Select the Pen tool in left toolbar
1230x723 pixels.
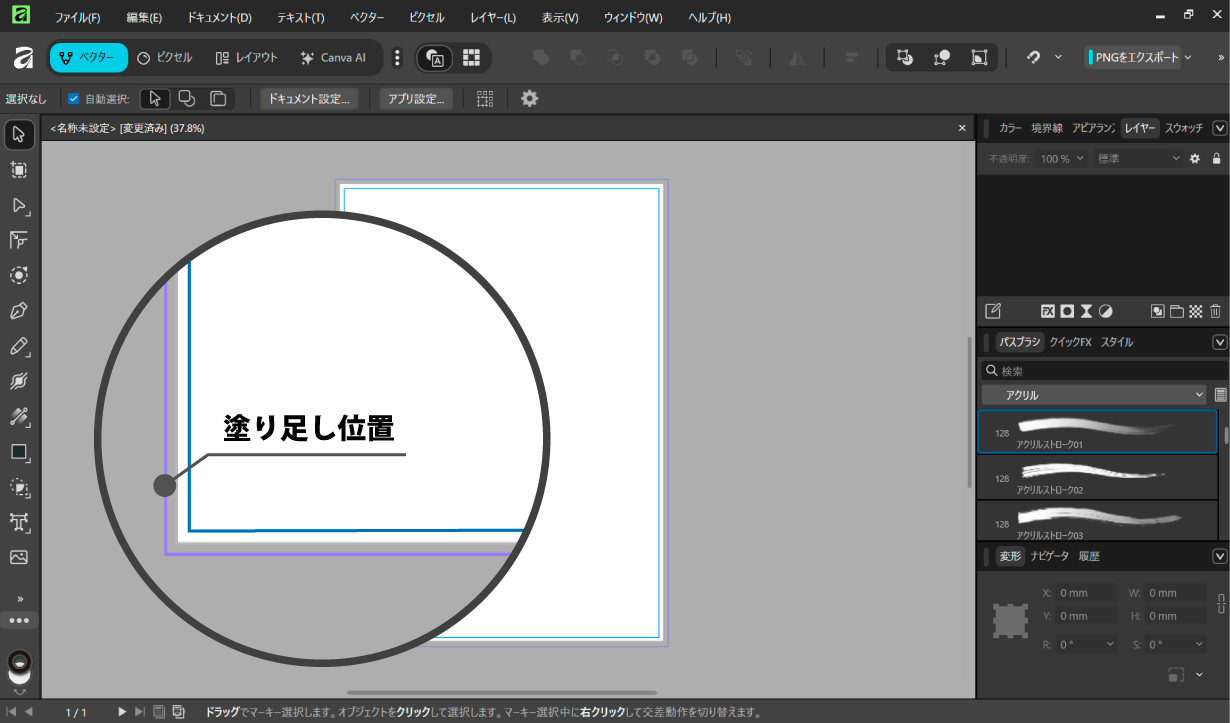[18, 311]
